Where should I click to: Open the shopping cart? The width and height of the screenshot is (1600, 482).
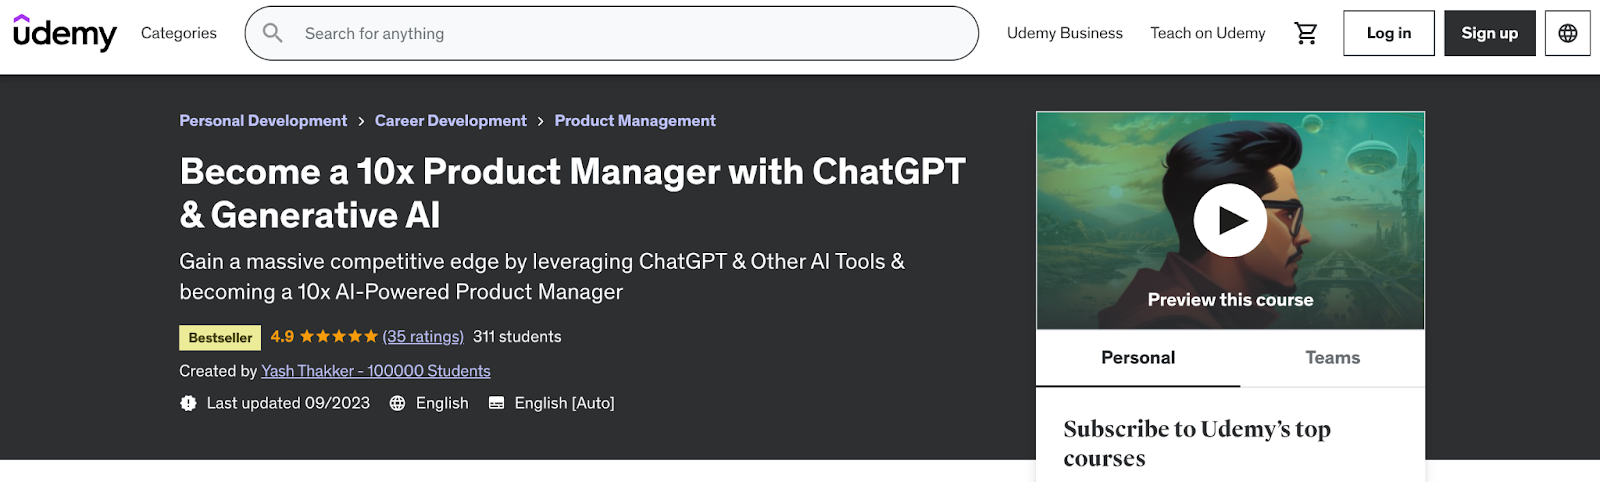[x=1306, y=33]
